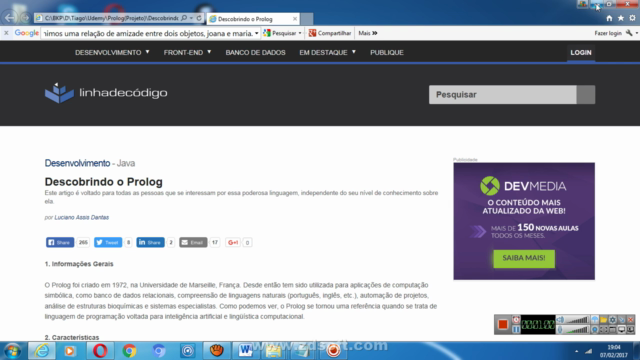Open Microsoft Word from the taskbar
The width and height of the screenshot is (640, 360).
245,351
